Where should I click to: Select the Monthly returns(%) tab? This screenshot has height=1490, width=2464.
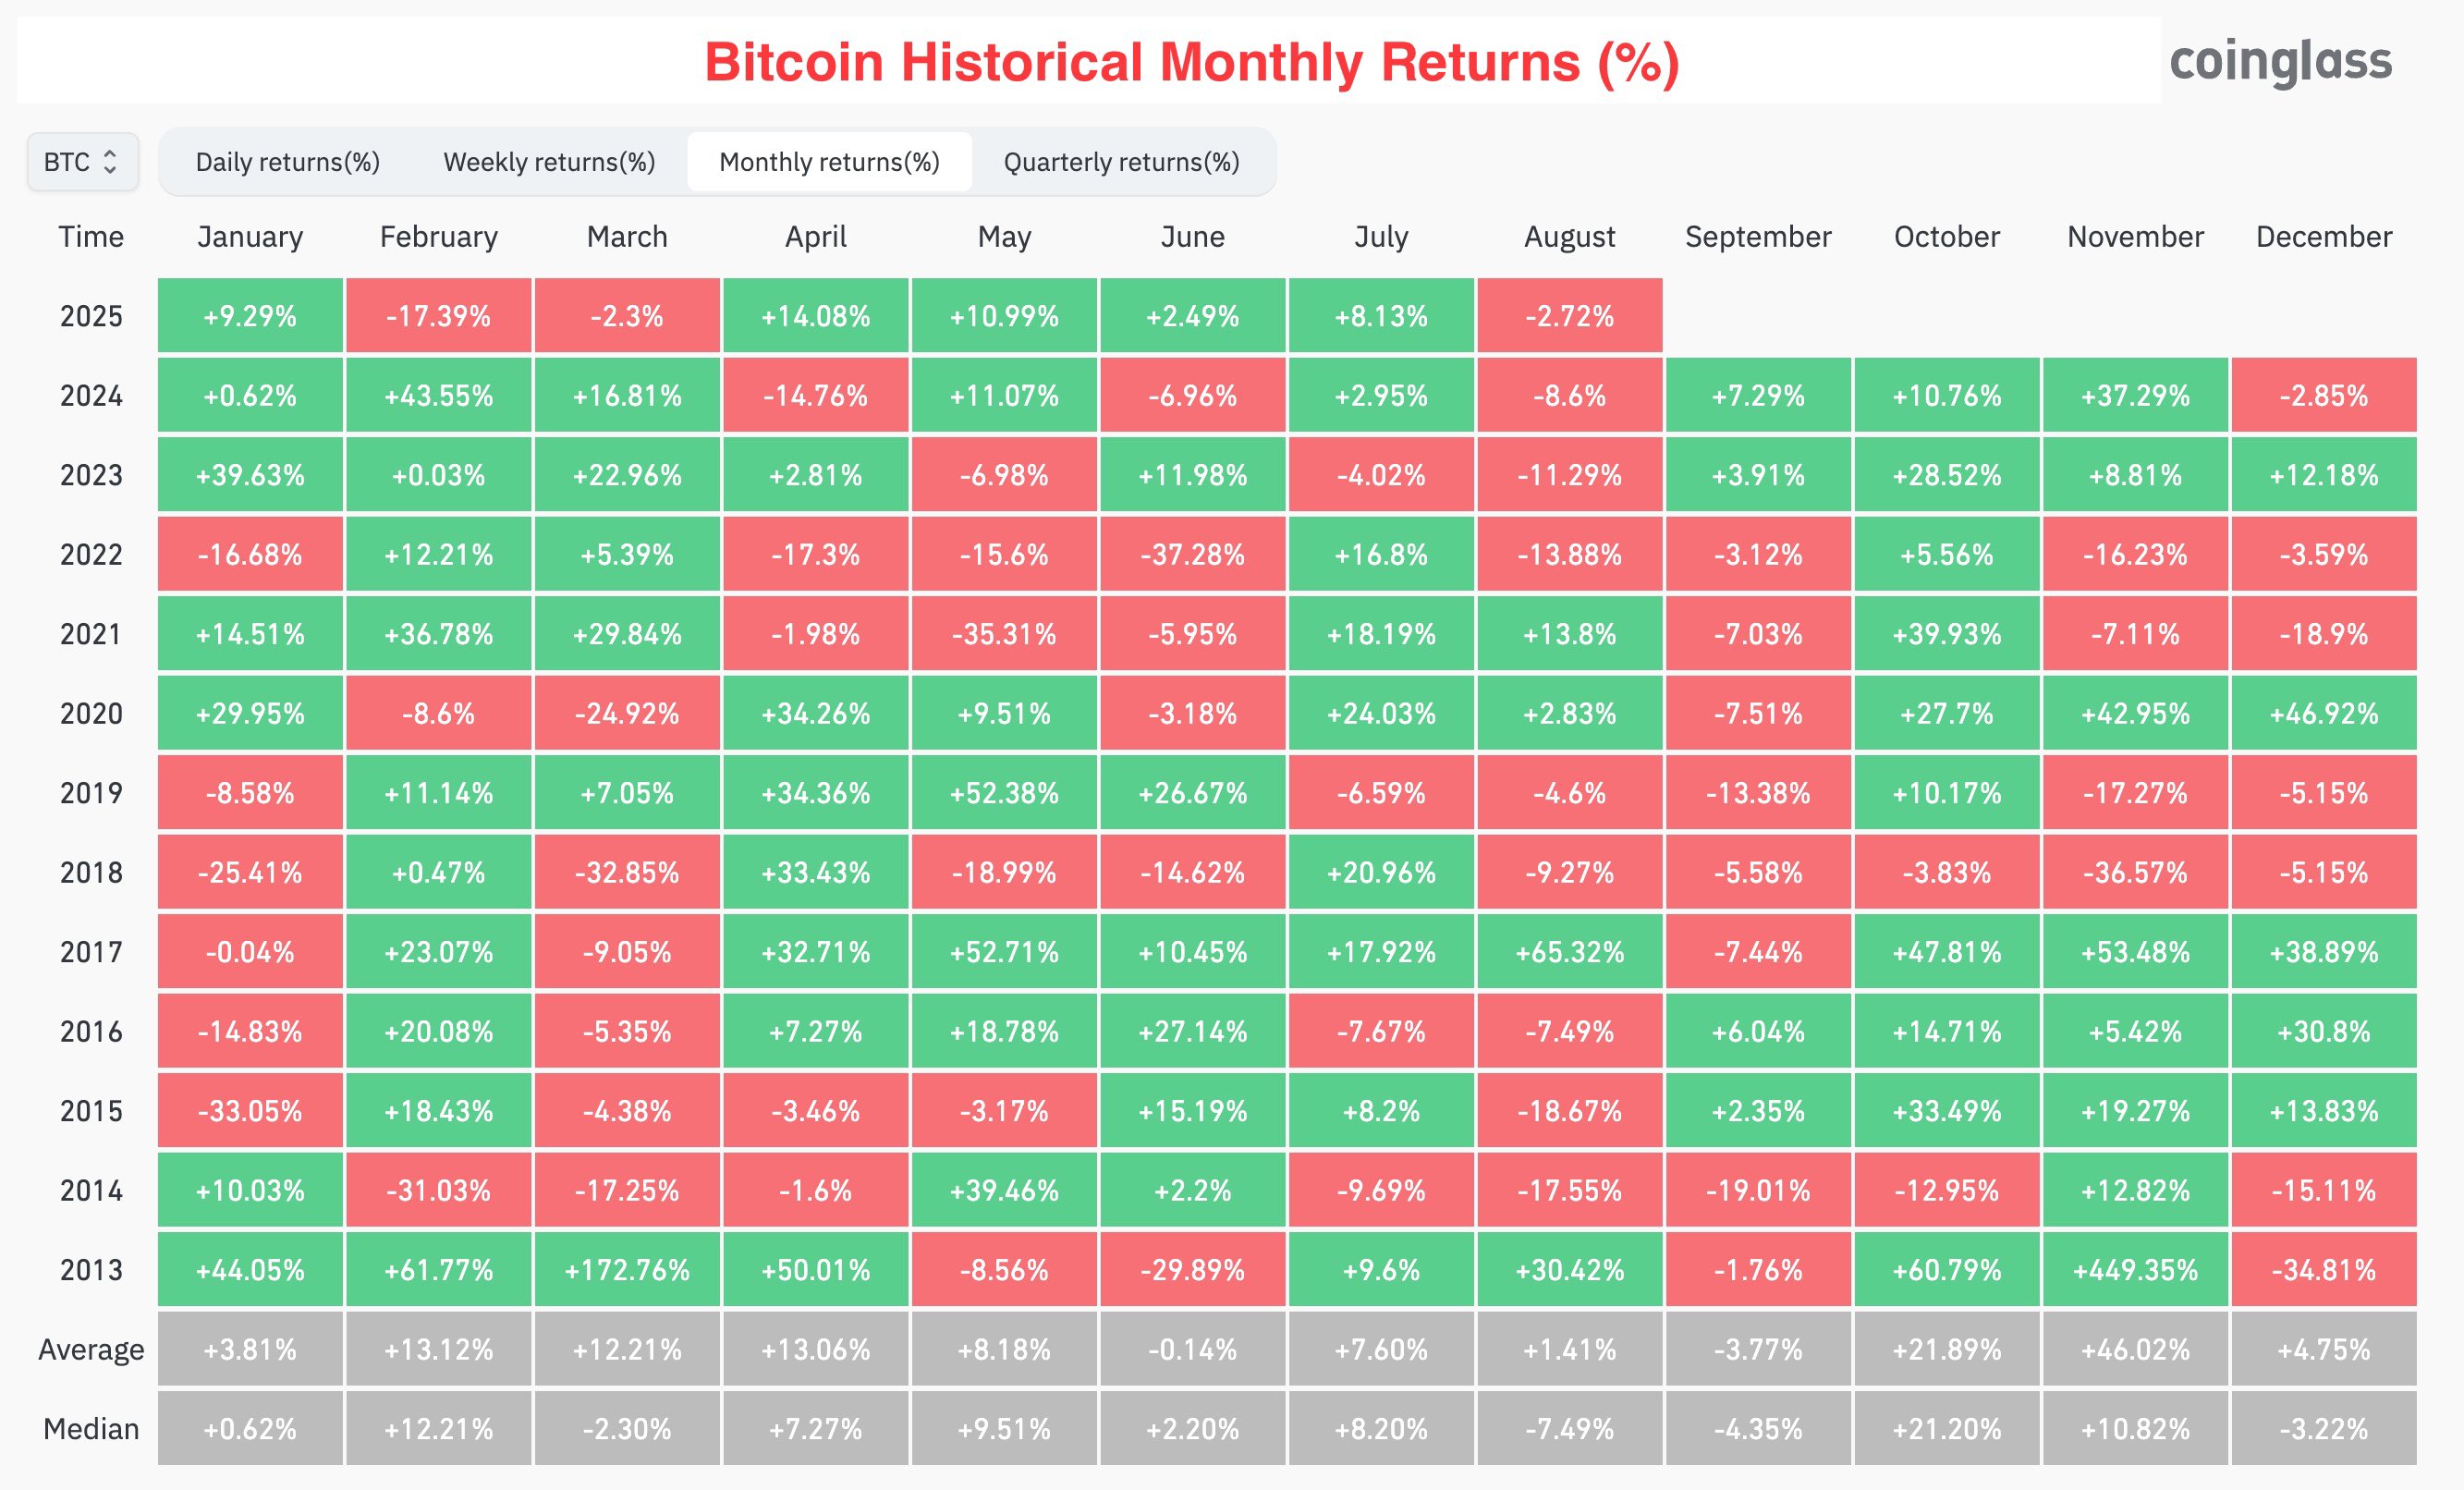(x=829, y=162)
